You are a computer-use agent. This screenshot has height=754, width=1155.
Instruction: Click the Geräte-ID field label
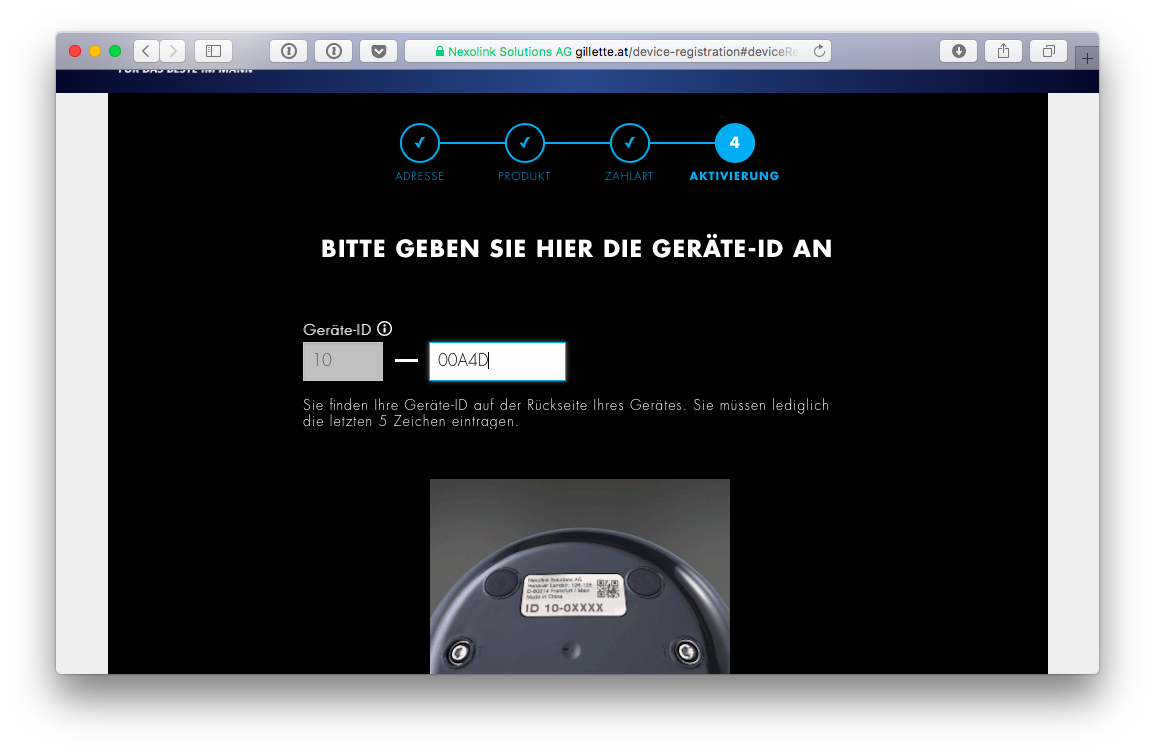337,330
